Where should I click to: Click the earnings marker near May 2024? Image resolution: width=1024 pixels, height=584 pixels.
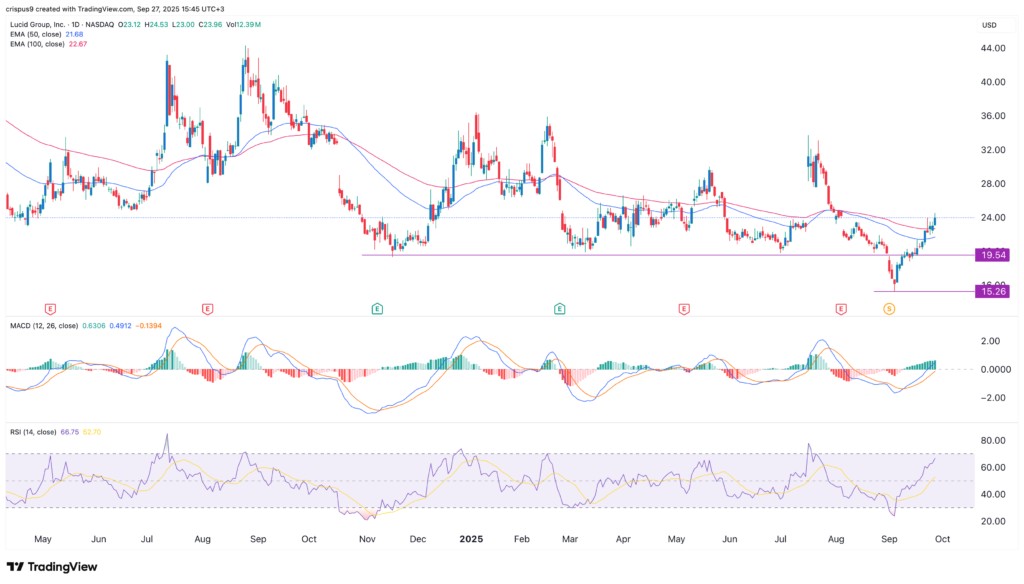(x=49, y=309)
